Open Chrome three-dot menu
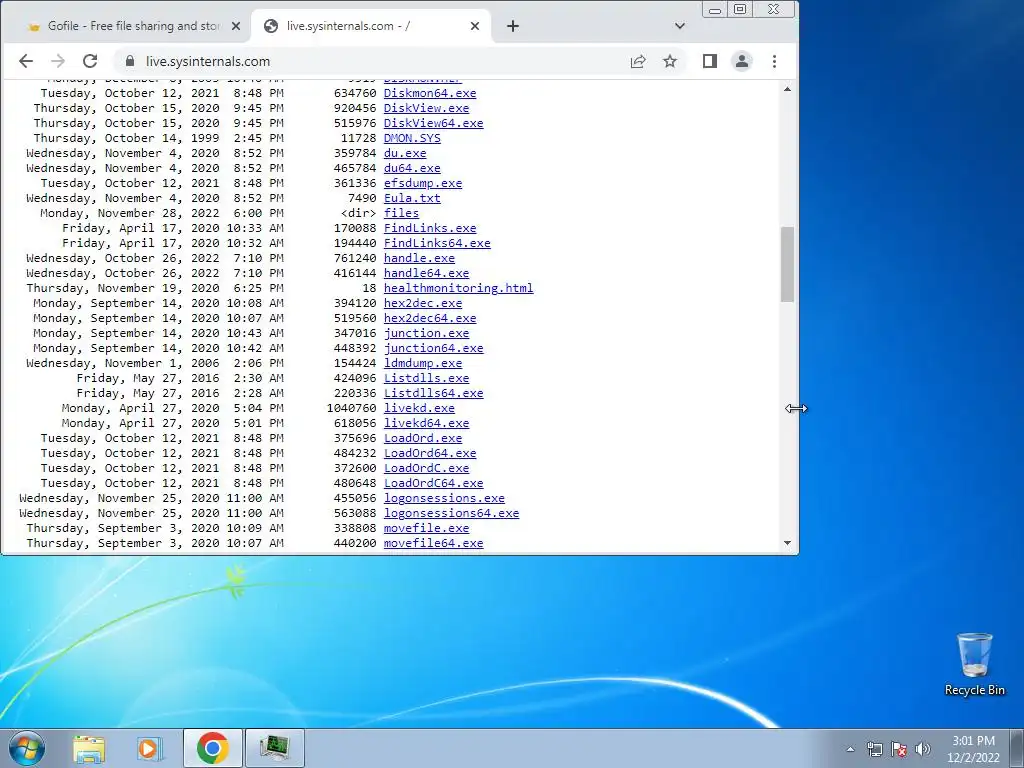 (x=775, y=61)
